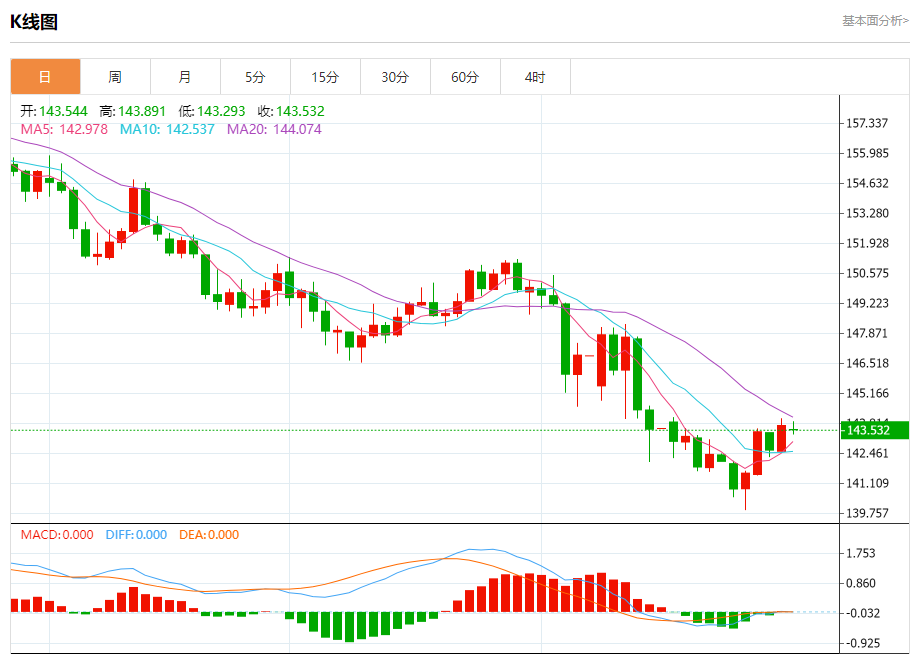
Task: Open the 基本面分析 link
Action: coord(875,21)
